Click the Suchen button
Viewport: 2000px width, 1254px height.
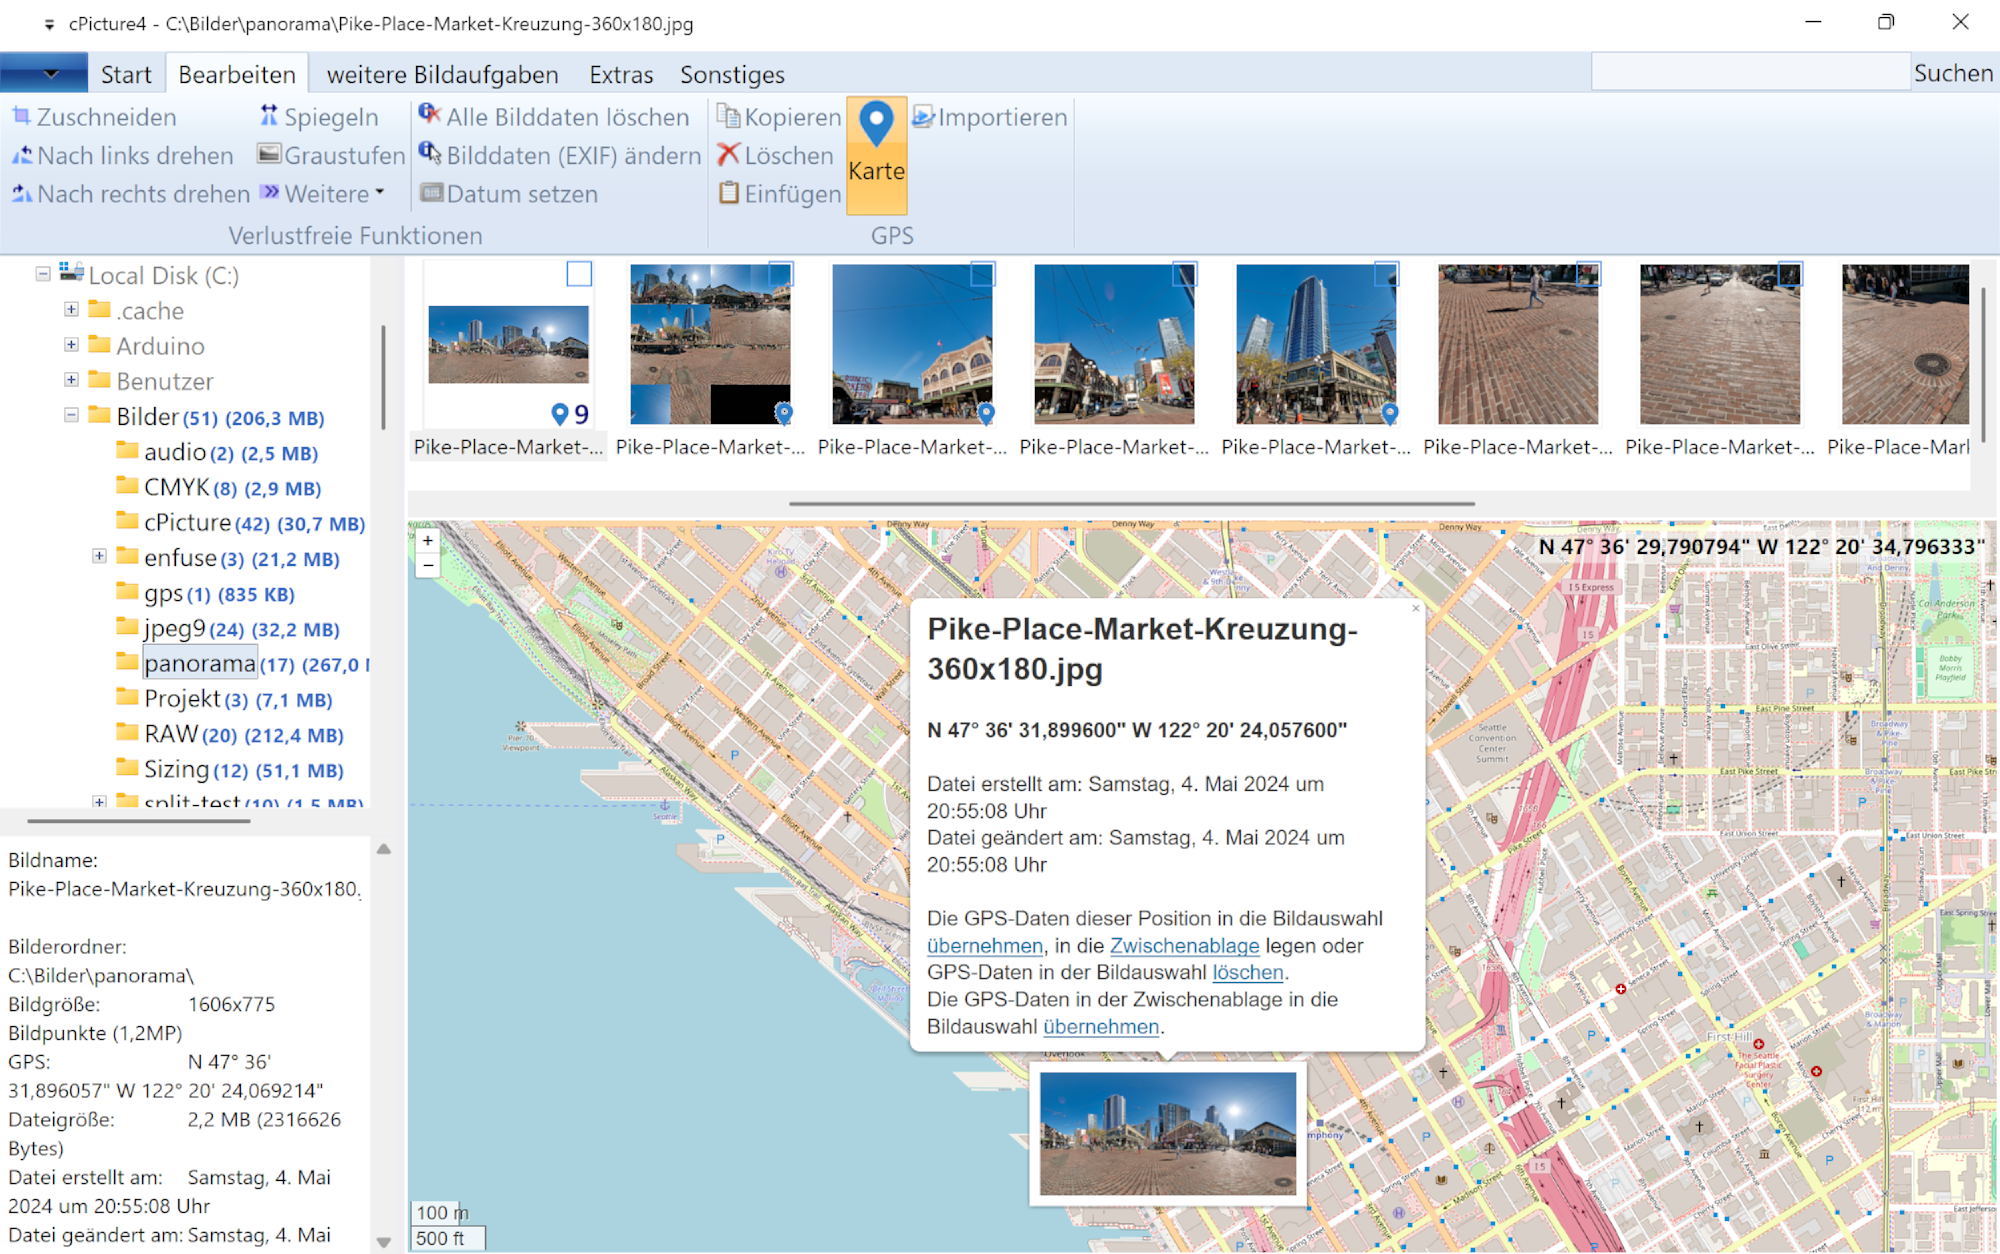1952,73
